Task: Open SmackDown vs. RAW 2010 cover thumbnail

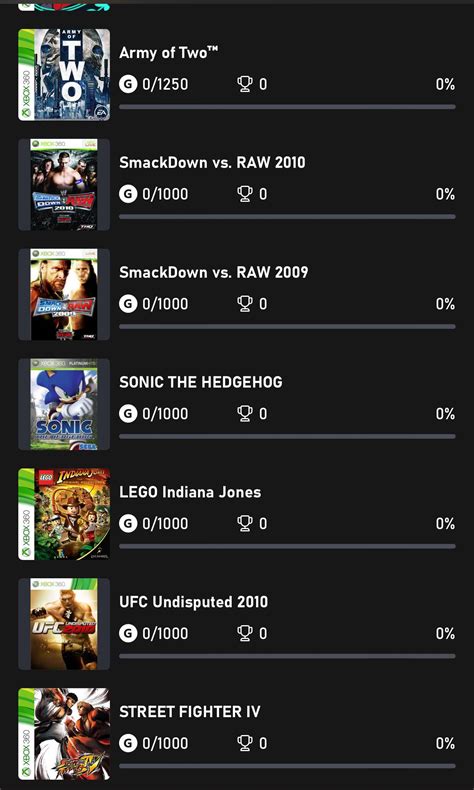Action: pyautogui.click(x=64, y=184)
